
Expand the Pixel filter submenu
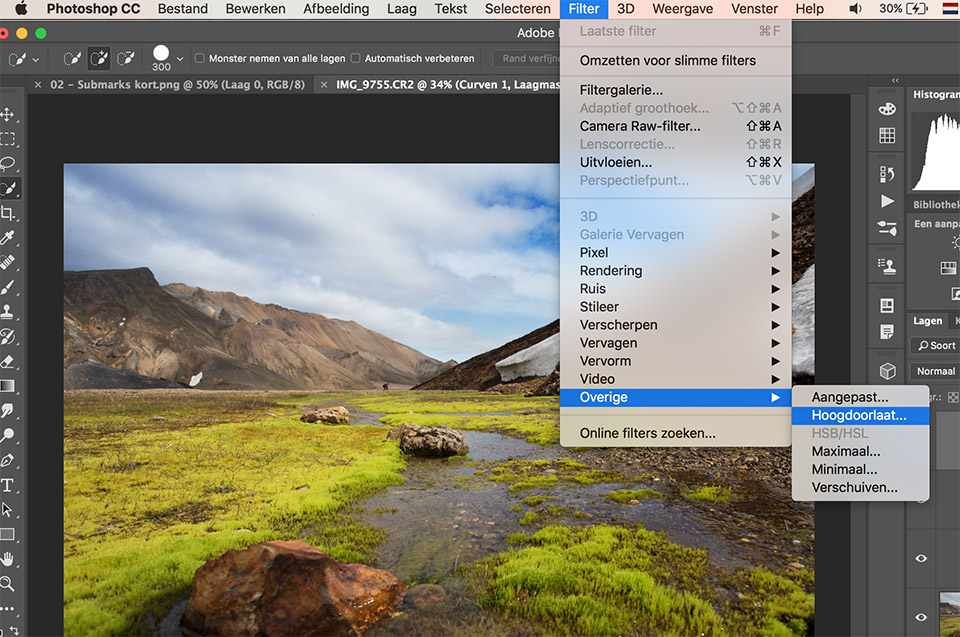click(x=675, y=252)
